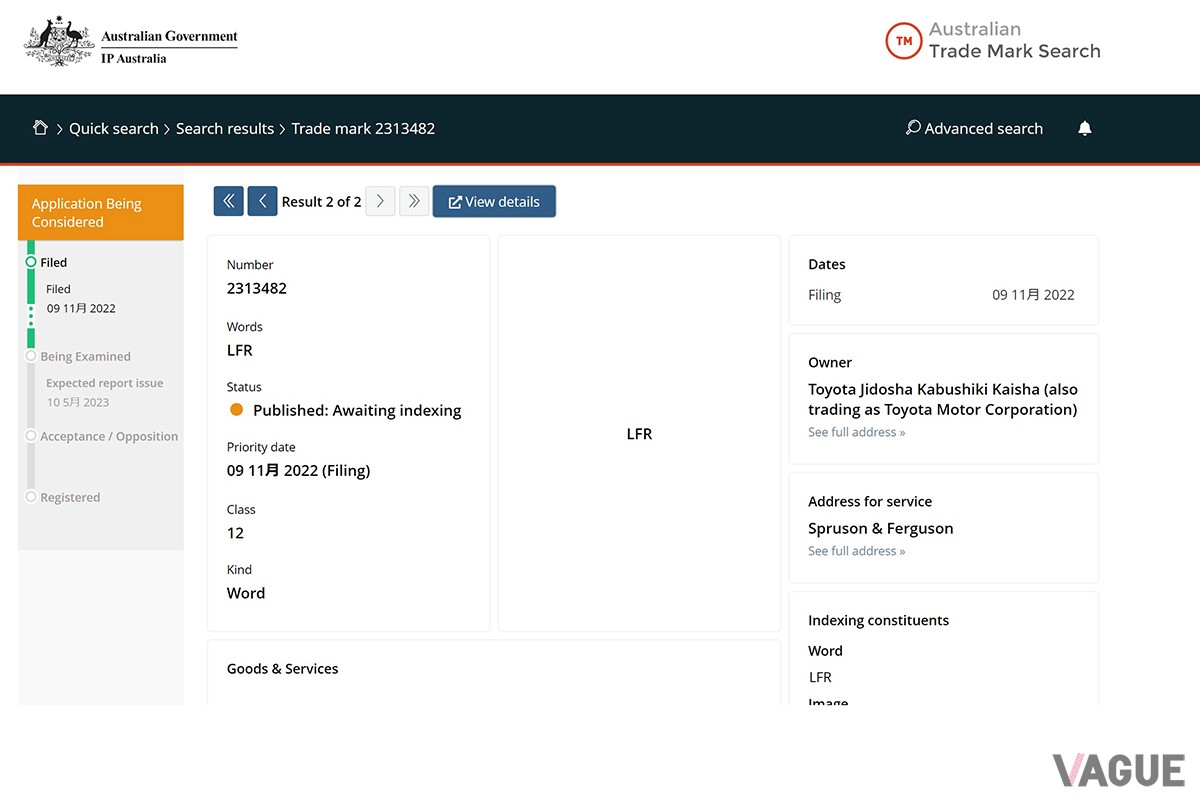This screenshot has width=1200, height=800.
Task: Click the Being Examined timeline stage
Action: 85,356
